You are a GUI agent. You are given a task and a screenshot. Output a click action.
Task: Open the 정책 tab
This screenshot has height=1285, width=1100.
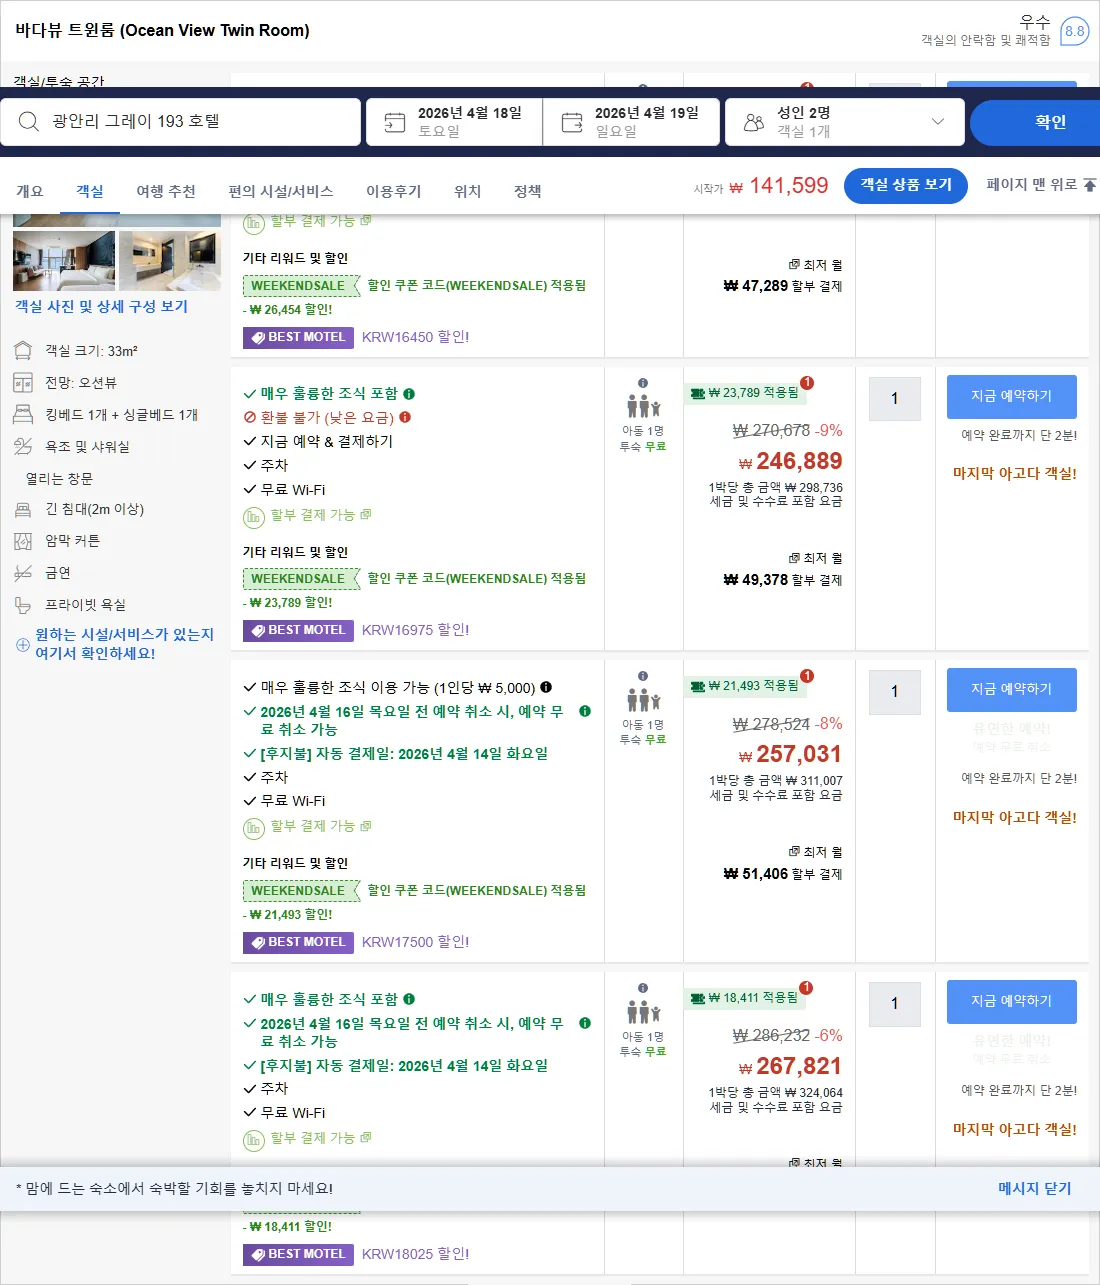528,191
